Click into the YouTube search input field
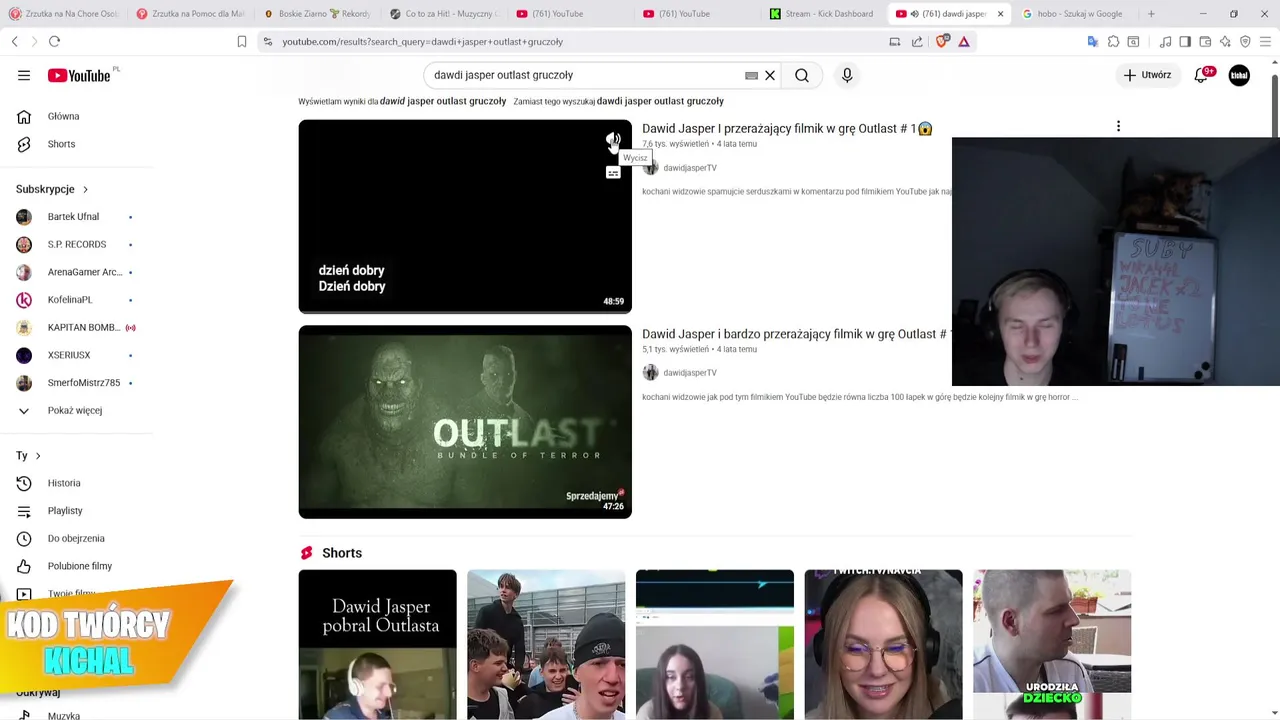The width and height of the screenshot is (1280, 720). click(x=585, y=75)
